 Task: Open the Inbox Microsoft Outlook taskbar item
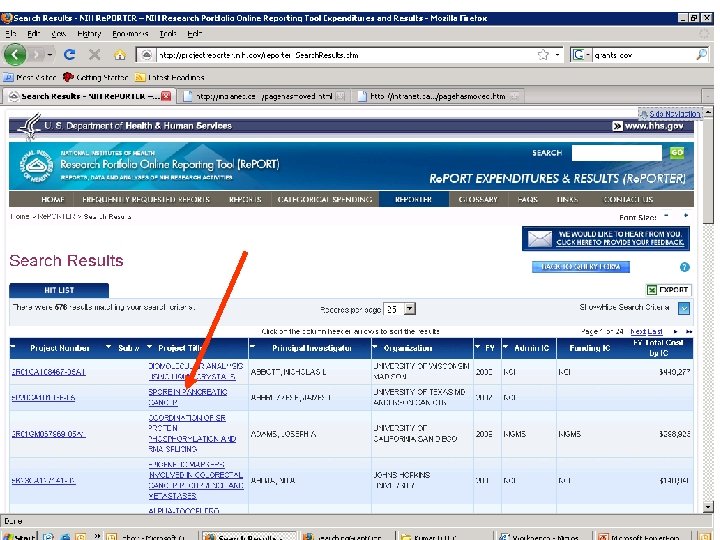[x=147, y=536]
